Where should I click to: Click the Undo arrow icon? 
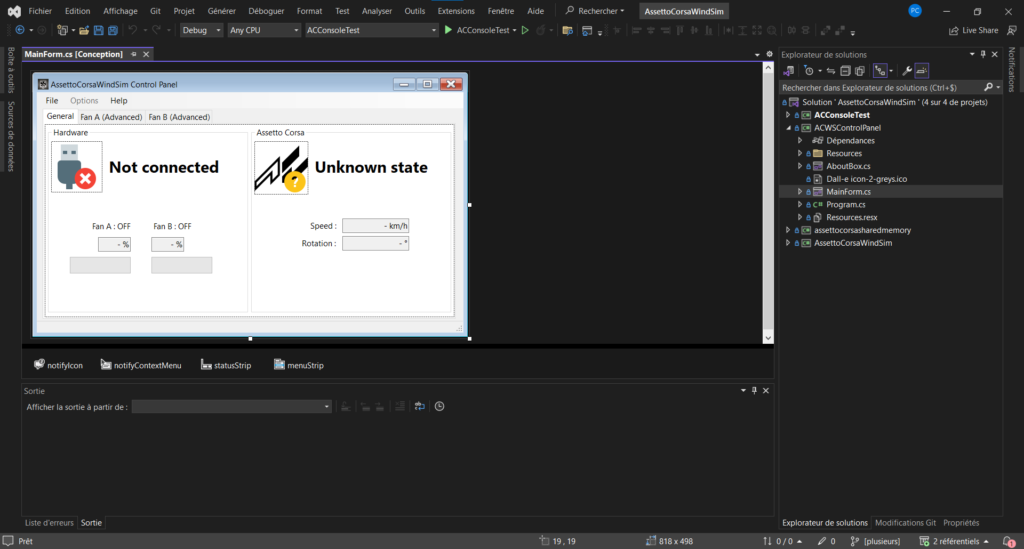(133, 30)
